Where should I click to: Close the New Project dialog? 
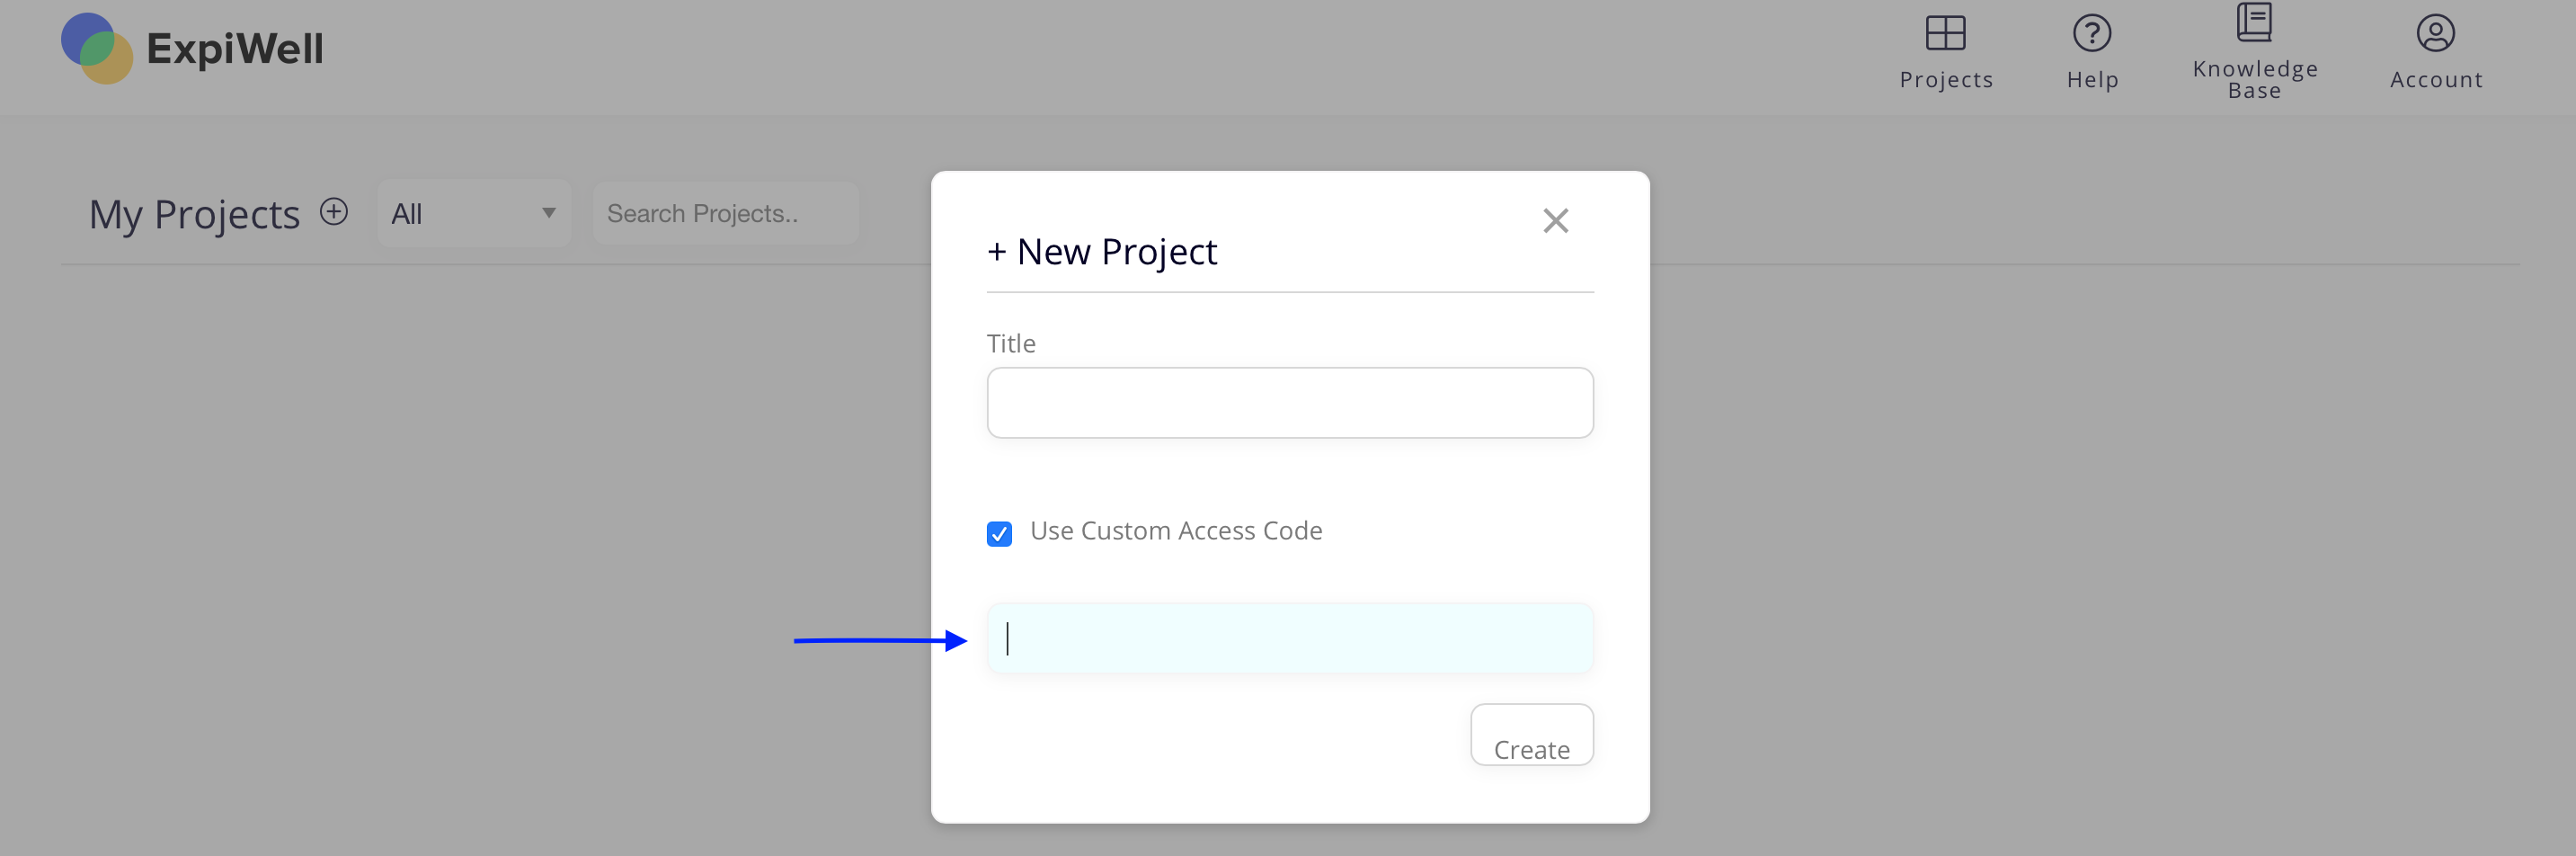point(1555,220)
